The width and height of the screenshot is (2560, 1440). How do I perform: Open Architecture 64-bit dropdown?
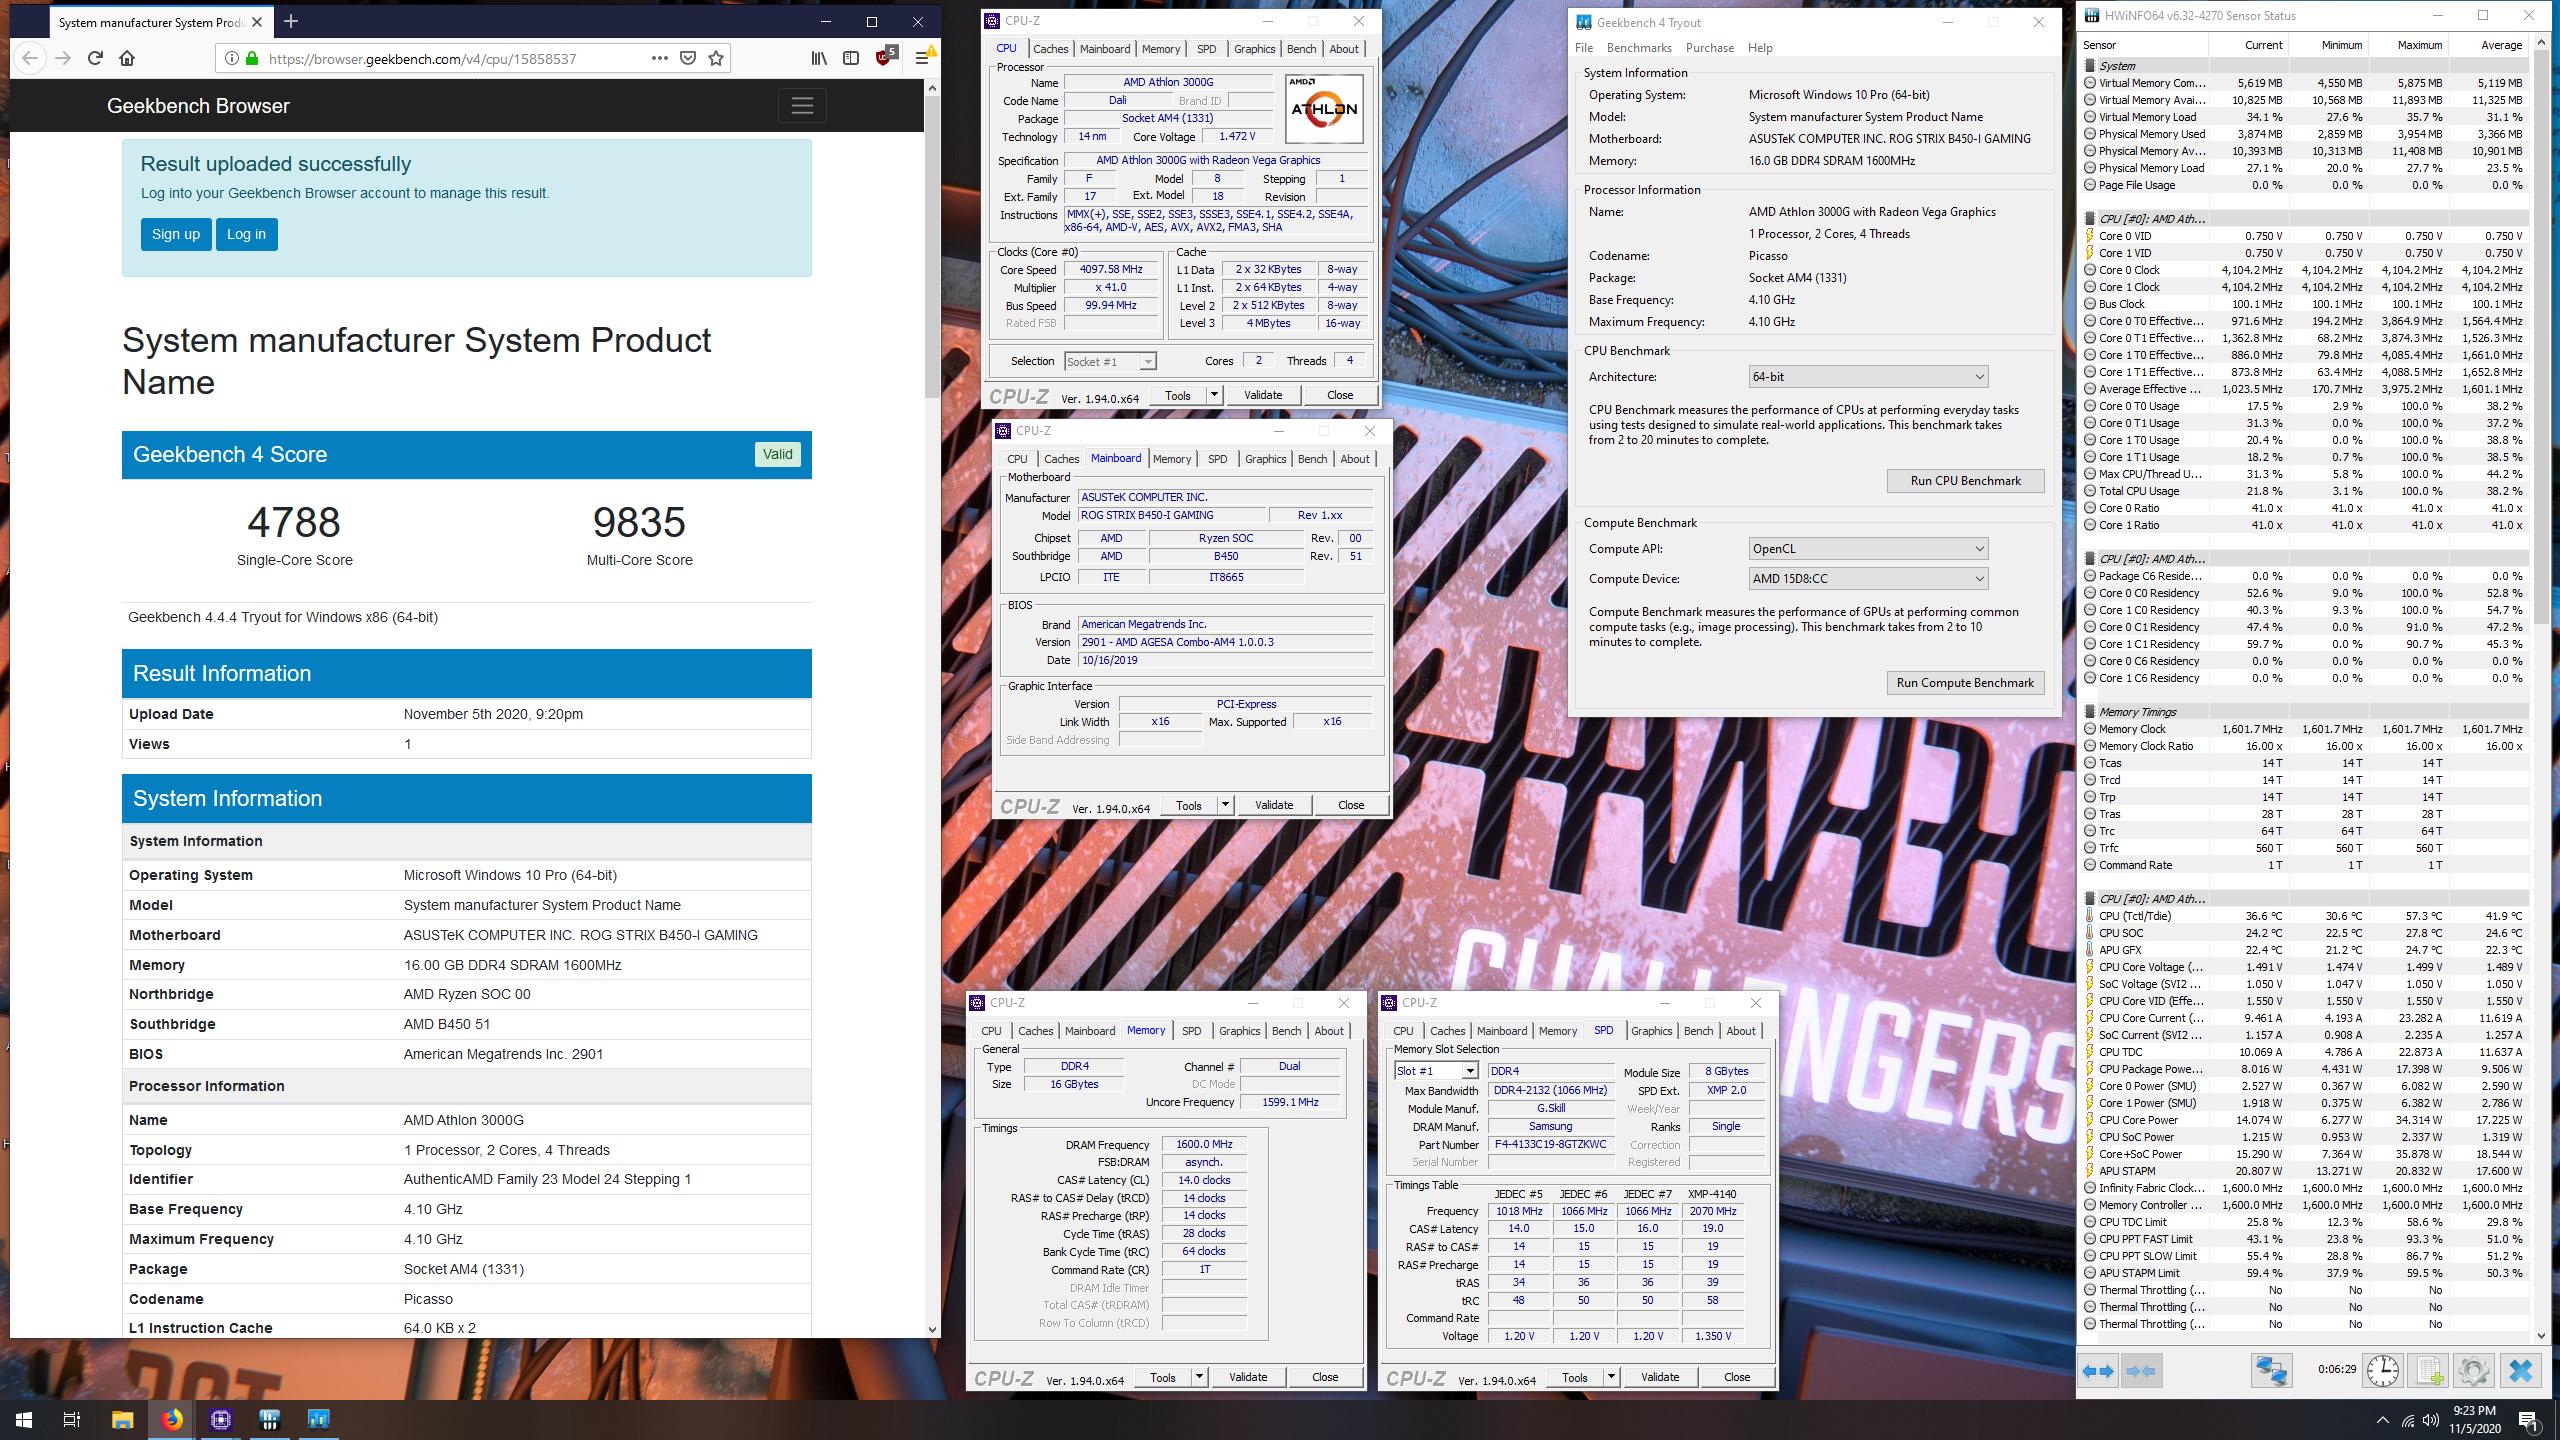(x=1868, y=377)
